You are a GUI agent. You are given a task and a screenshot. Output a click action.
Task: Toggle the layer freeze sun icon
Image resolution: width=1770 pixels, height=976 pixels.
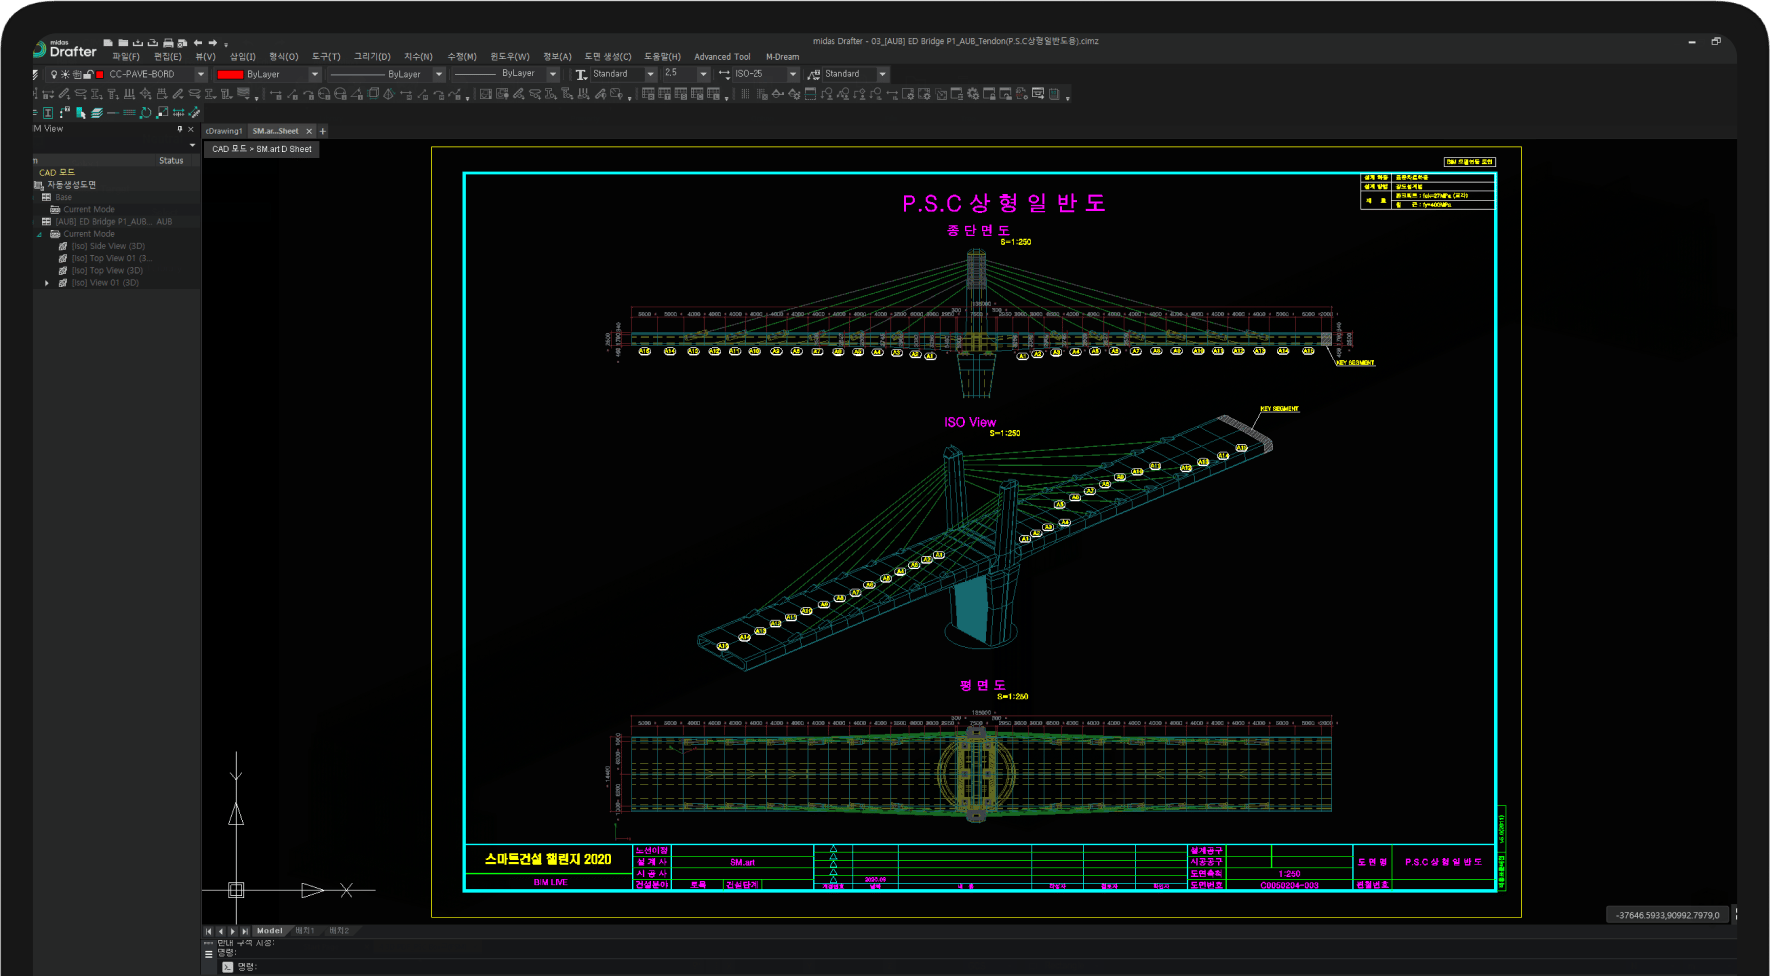coord(65,74)
